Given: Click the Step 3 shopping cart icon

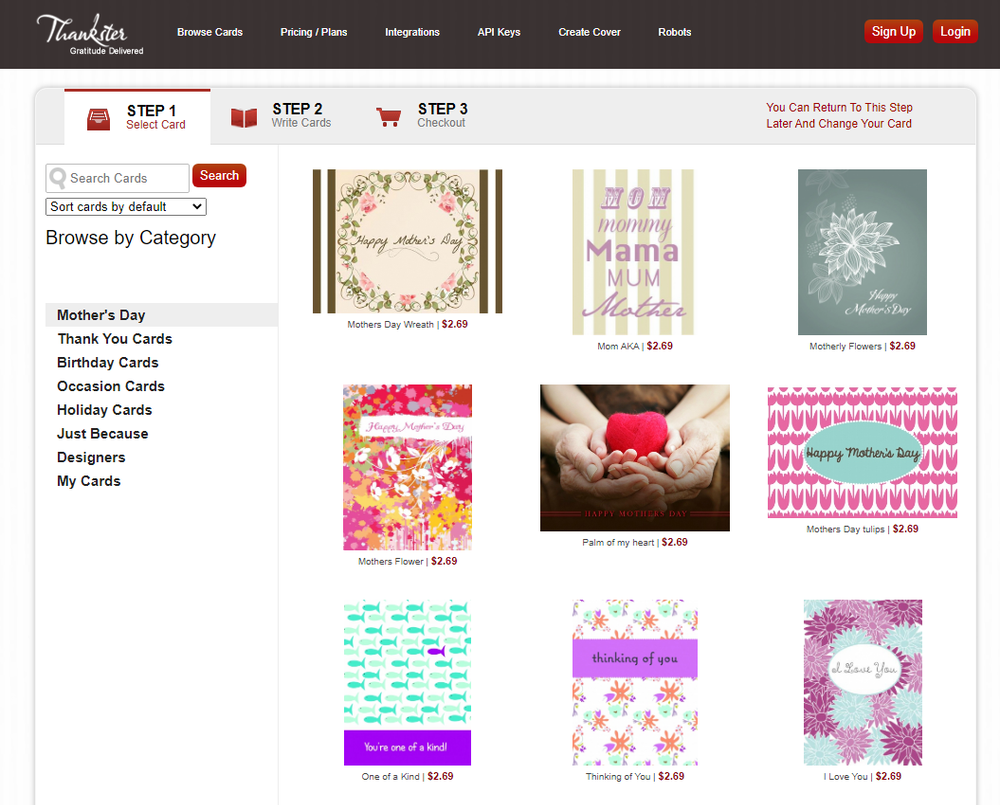Looking at the screenshot, I should tap(388, 117).
